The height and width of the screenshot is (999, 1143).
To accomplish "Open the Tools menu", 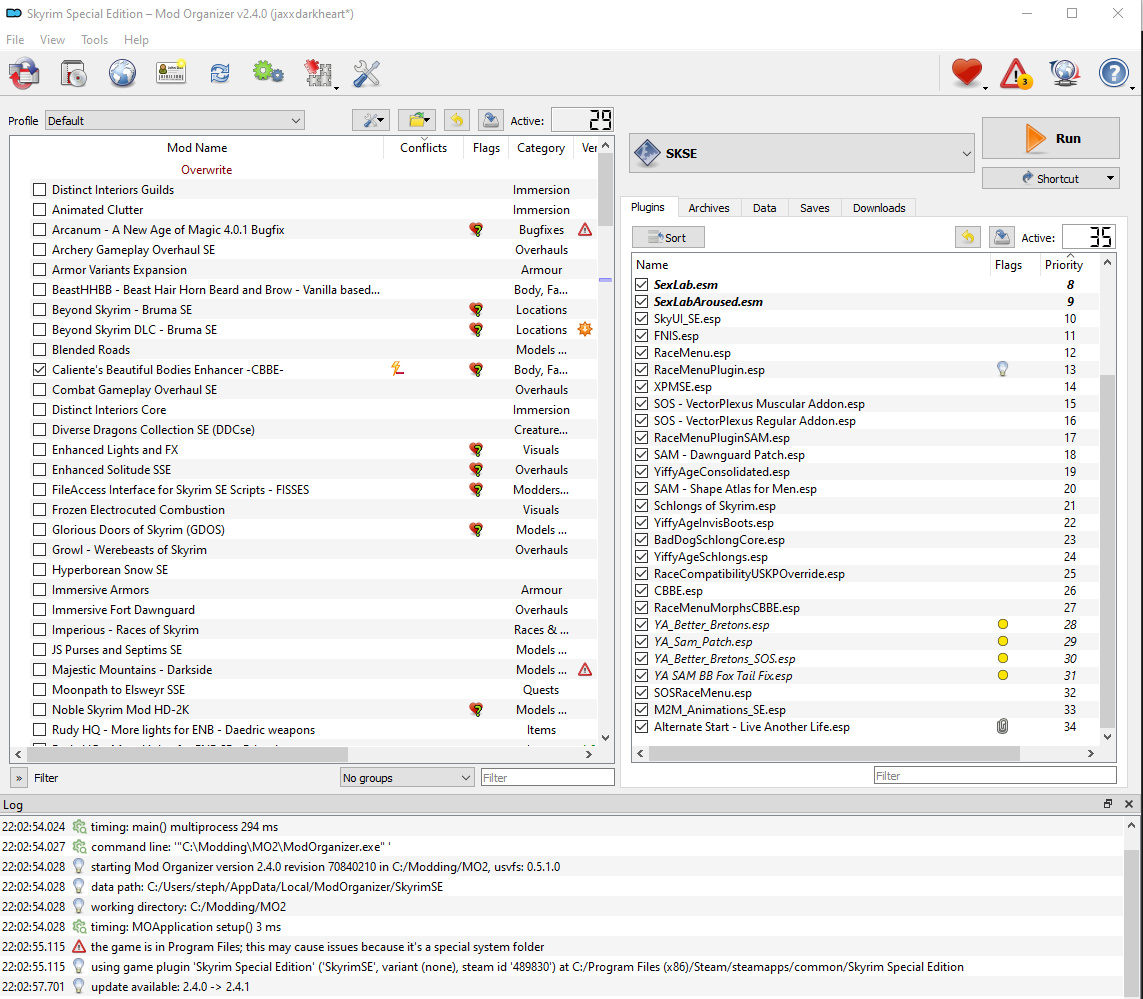I will click(94, 39).
